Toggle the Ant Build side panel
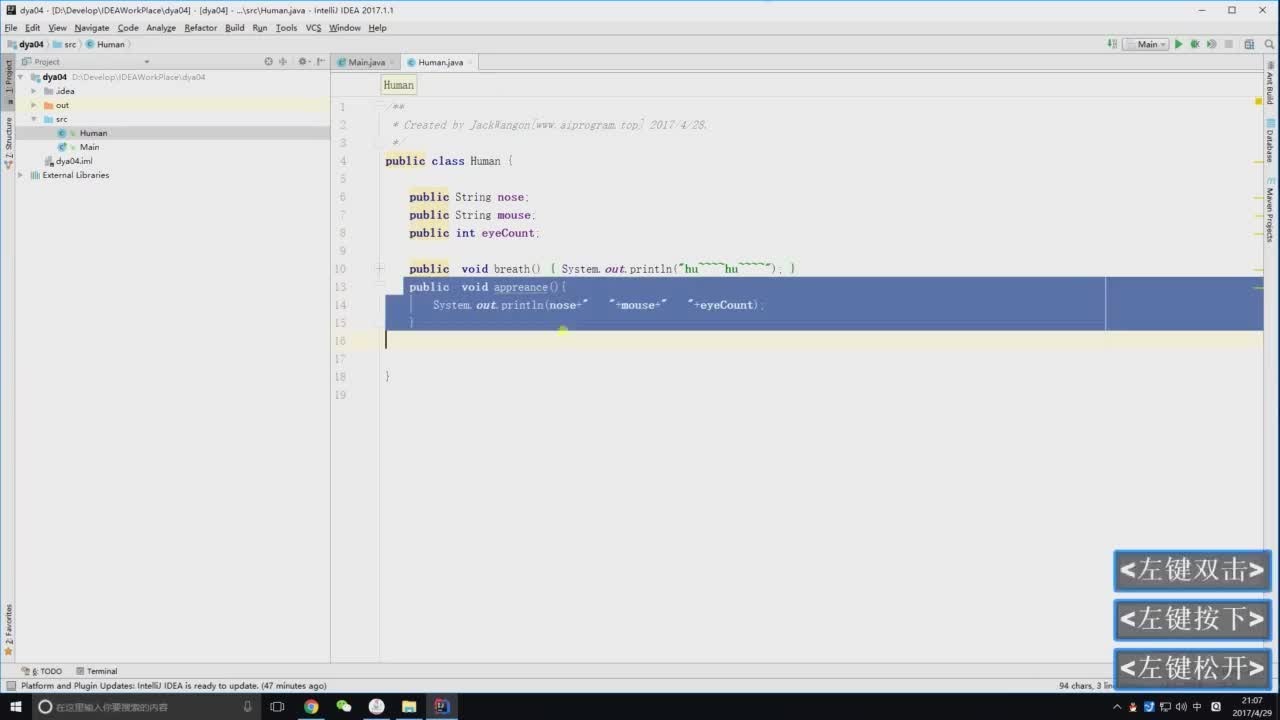This screenshot has width=1280, height=720. click(1270, 83)
